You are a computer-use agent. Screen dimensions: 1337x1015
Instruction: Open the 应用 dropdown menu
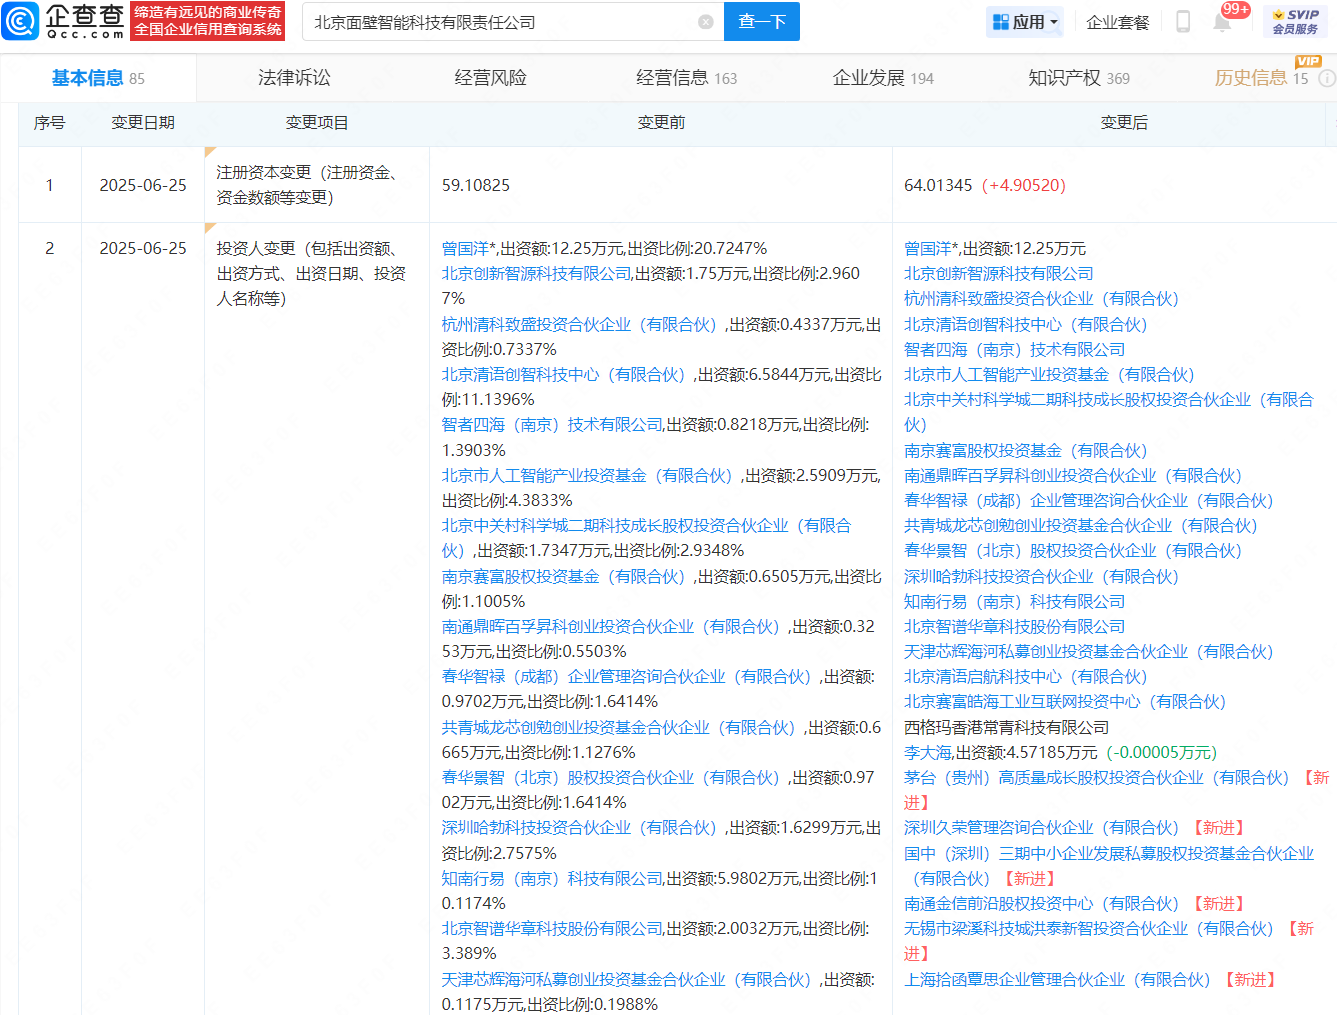tap(1025, 22)
